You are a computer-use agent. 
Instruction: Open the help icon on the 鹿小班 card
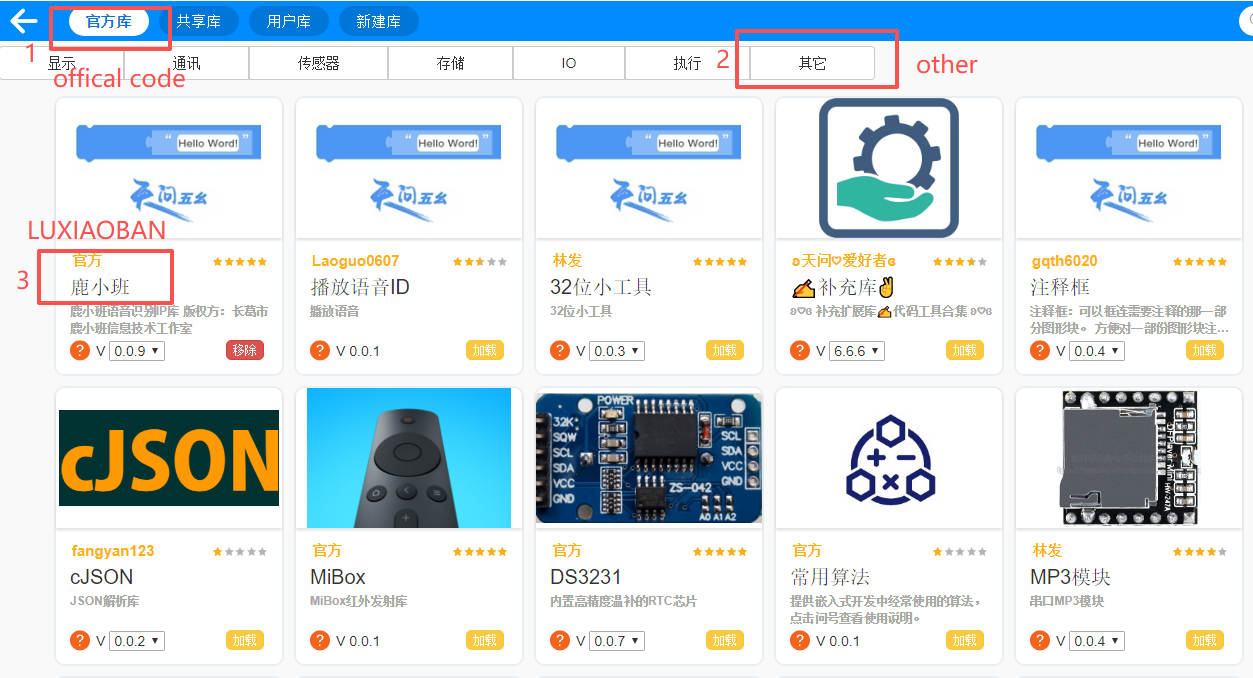[79, 351]
